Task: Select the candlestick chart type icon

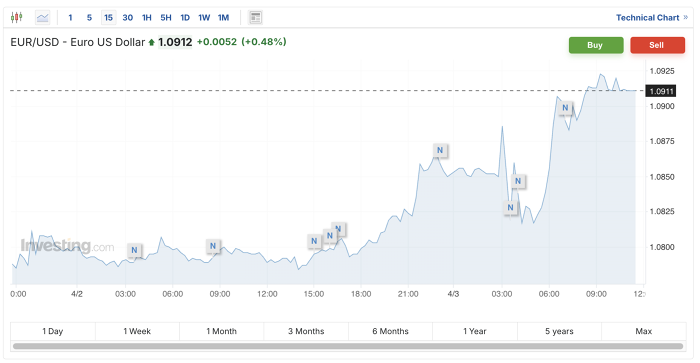Action: pyautogui.click(x=17, y=17)
